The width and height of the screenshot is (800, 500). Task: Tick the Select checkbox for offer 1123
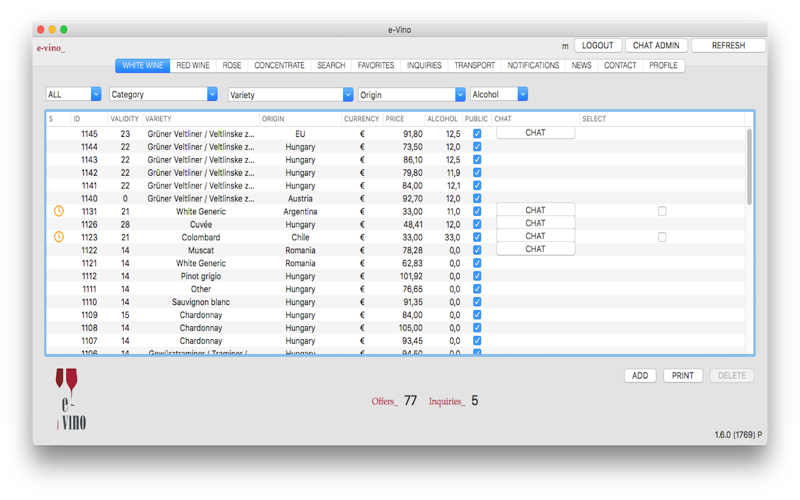click(x=662, y=237)
